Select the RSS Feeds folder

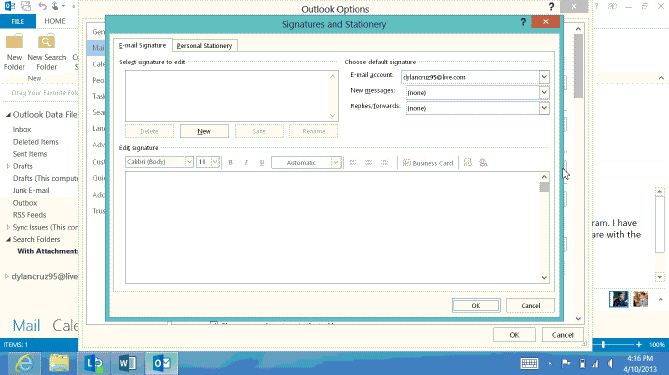click(29, 215)
